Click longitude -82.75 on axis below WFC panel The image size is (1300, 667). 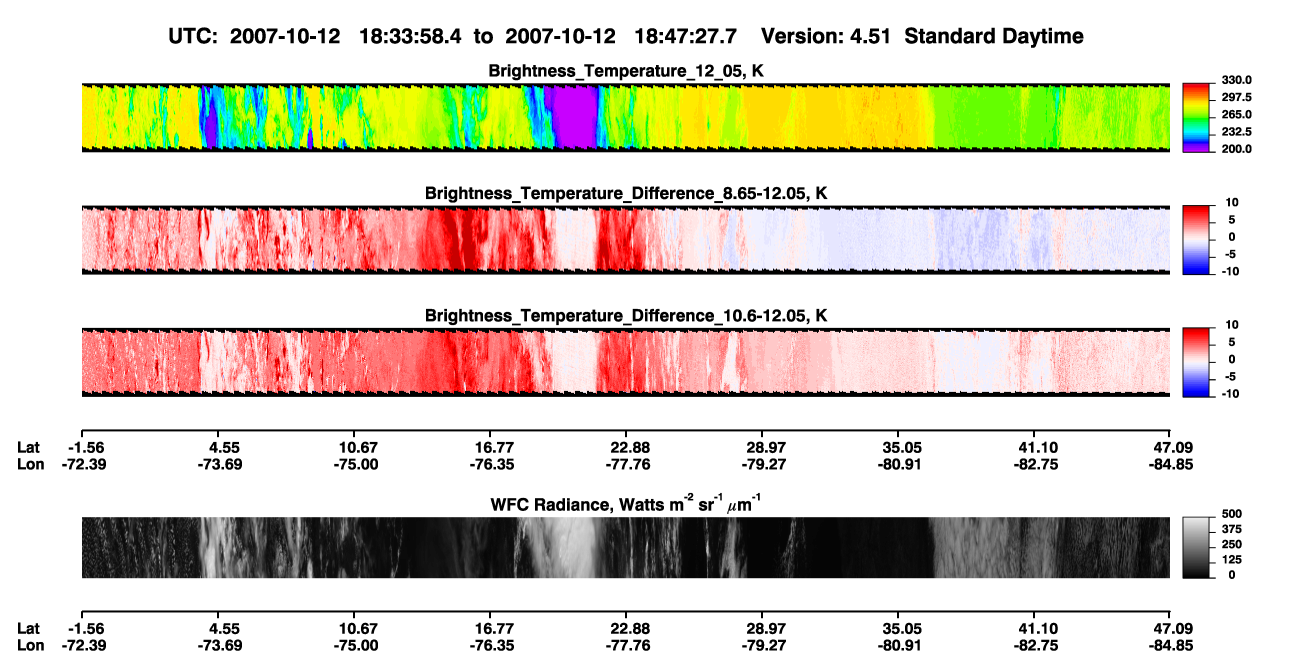[x=1037, y=645]
